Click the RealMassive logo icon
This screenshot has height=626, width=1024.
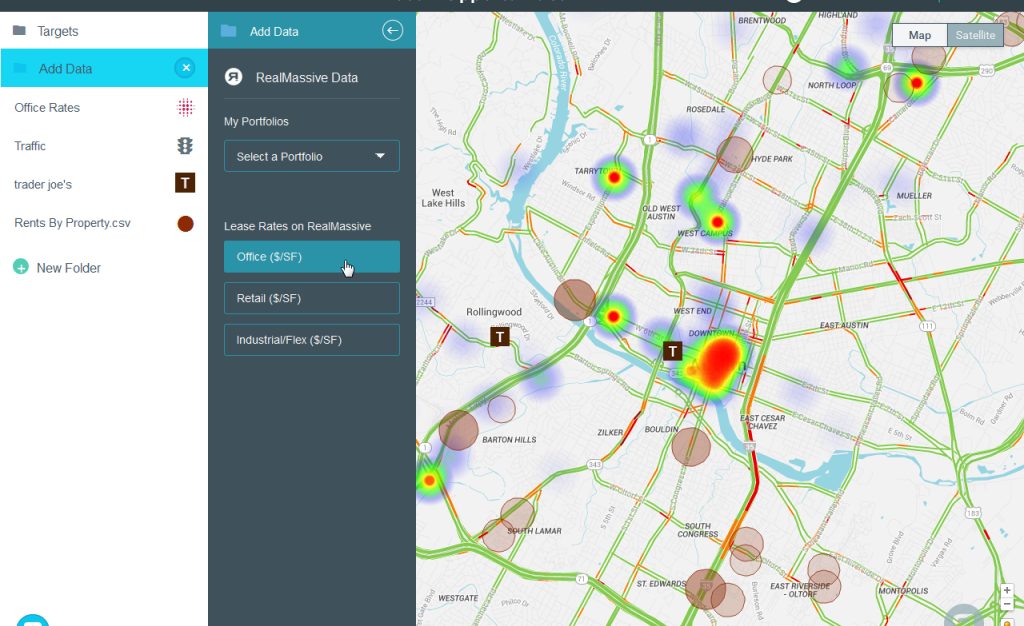(234, 77)
